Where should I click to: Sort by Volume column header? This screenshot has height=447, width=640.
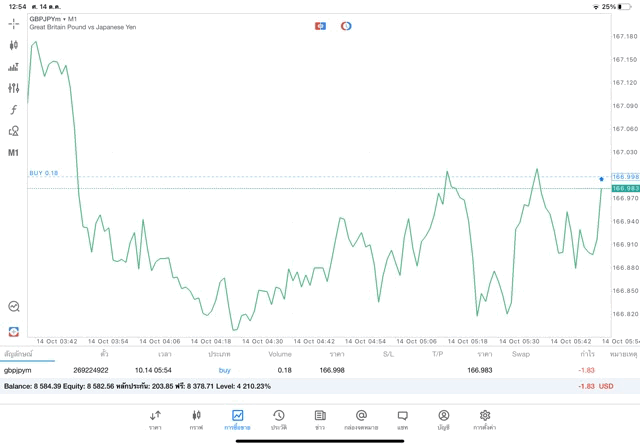point(280,354)
